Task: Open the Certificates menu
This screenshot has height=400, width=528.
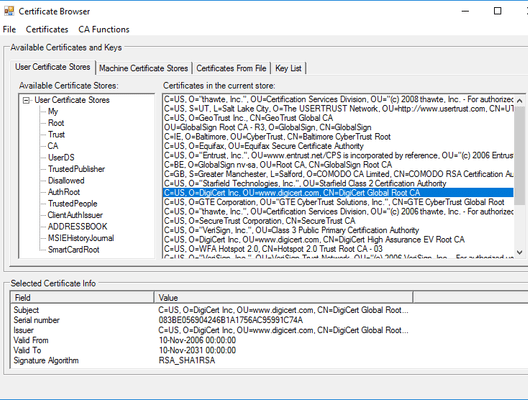Action: 47,30
